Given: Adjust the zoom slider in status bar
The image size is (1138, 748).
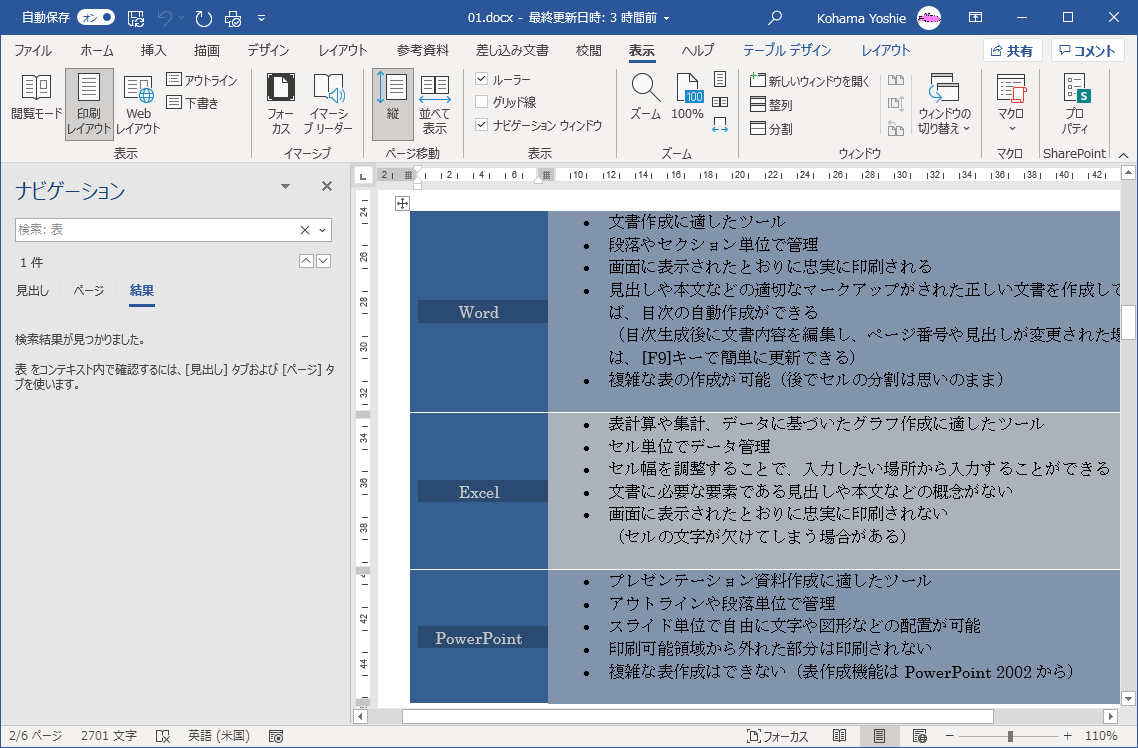Looking at the screenshot, I should (x=1010, y=736).
